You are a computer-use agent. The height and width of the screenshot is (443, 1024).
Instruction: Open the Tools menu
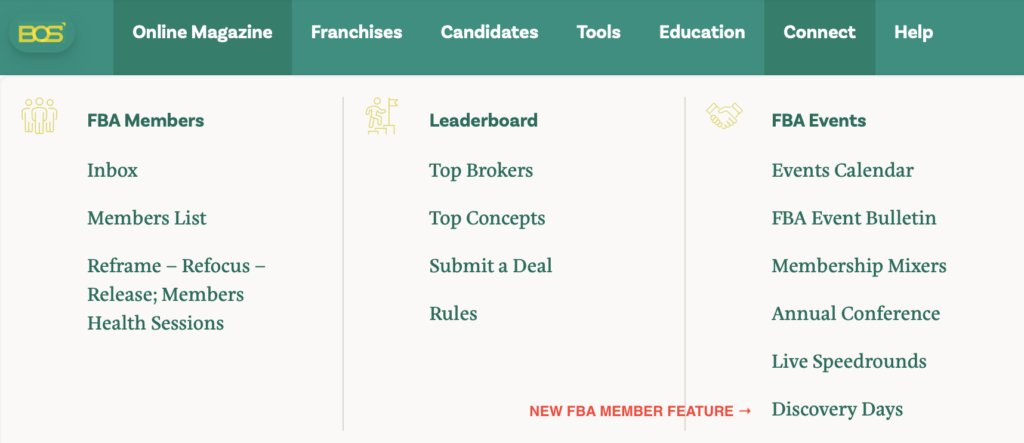(598, 32)
